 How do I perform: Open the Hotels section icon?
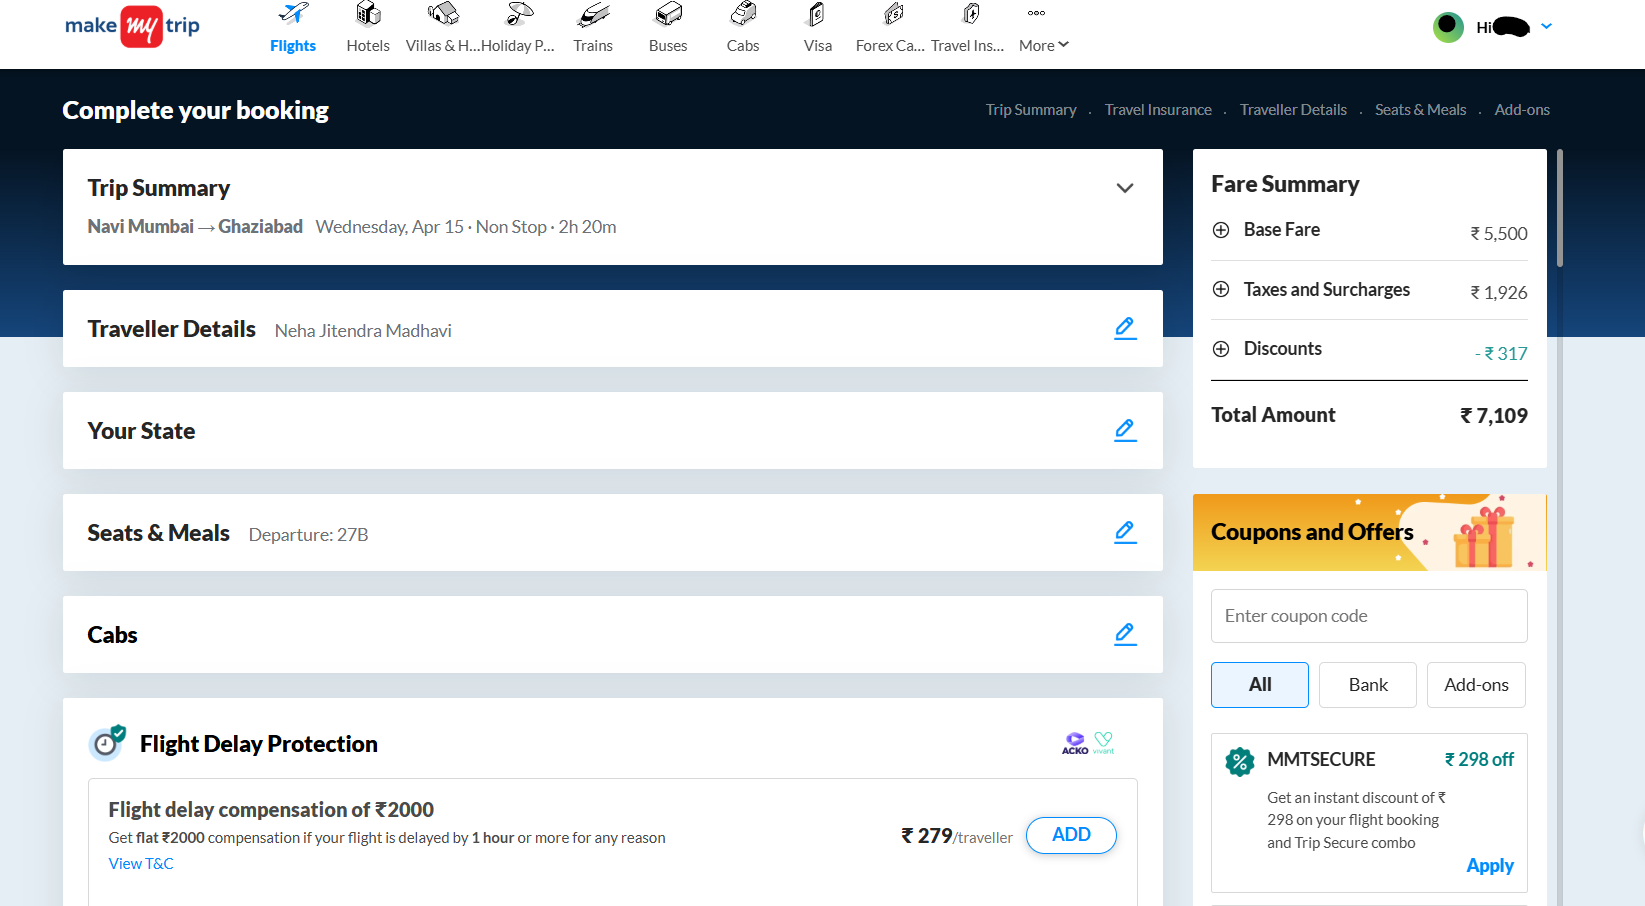[368, 15]
